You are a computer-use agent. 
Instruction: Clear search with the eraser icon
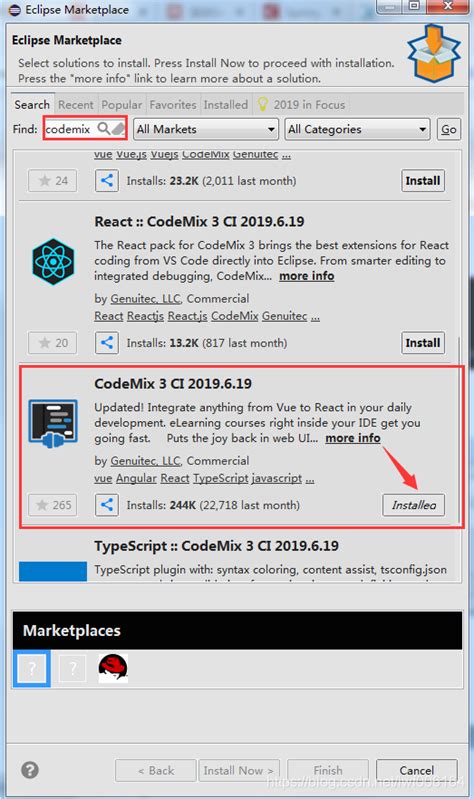pyautogui.click(x=118, y=128)
